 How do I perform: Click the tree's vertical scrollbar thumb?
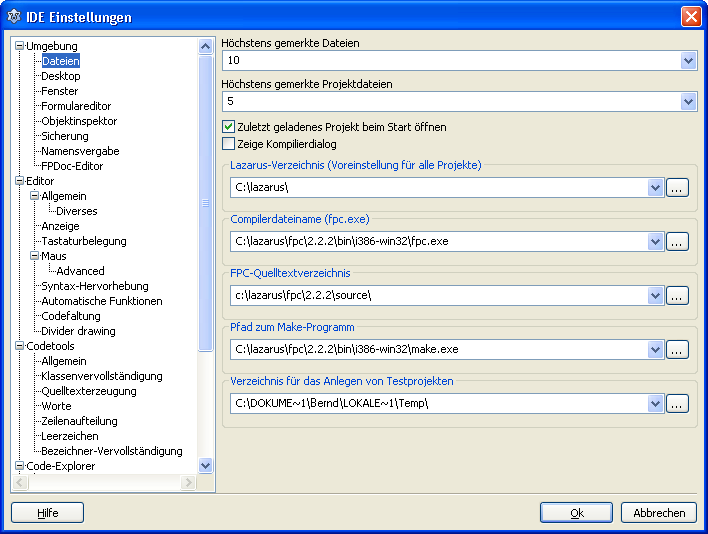pos(205,200)
